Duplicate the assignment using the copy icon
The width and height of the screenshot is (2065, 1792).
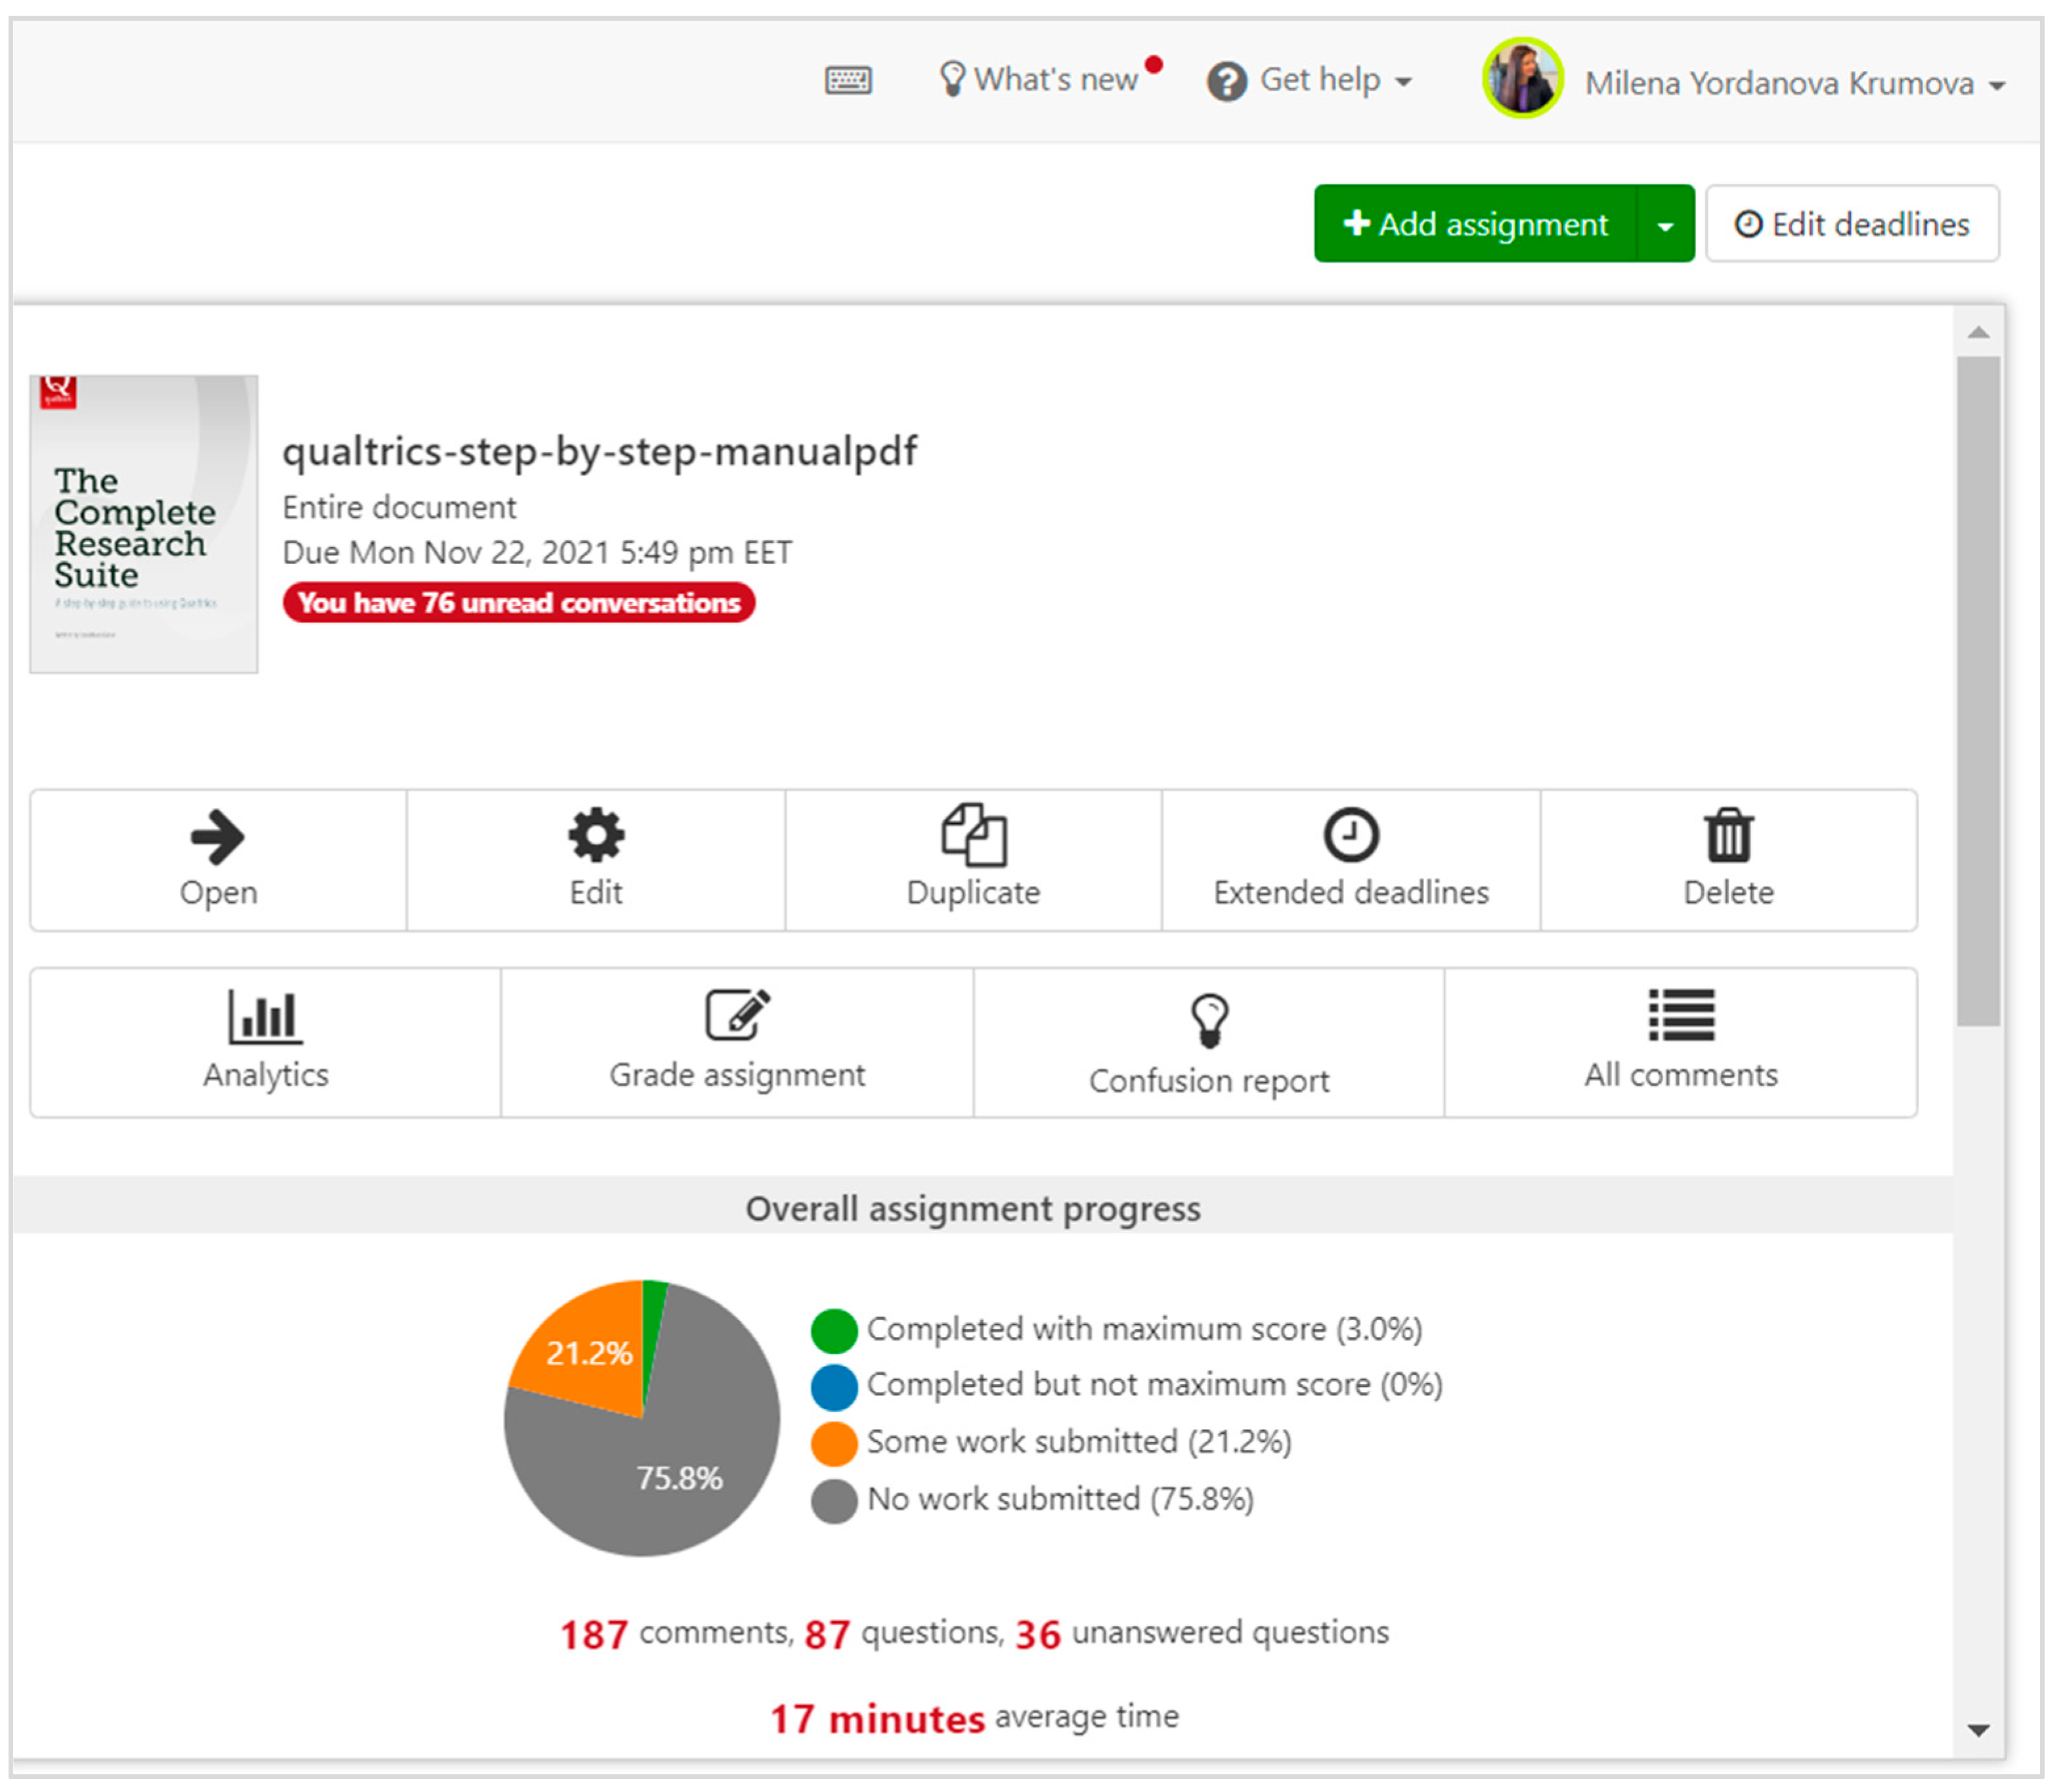point(973,836)
